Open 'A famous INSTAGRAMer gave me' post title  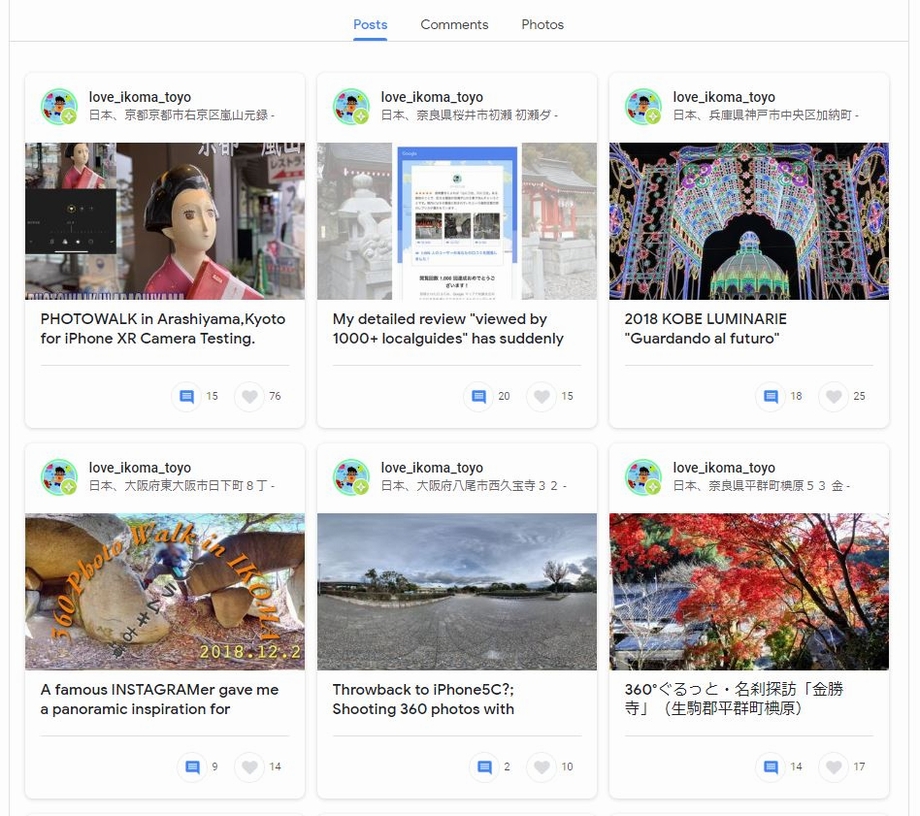pos(159,699)
